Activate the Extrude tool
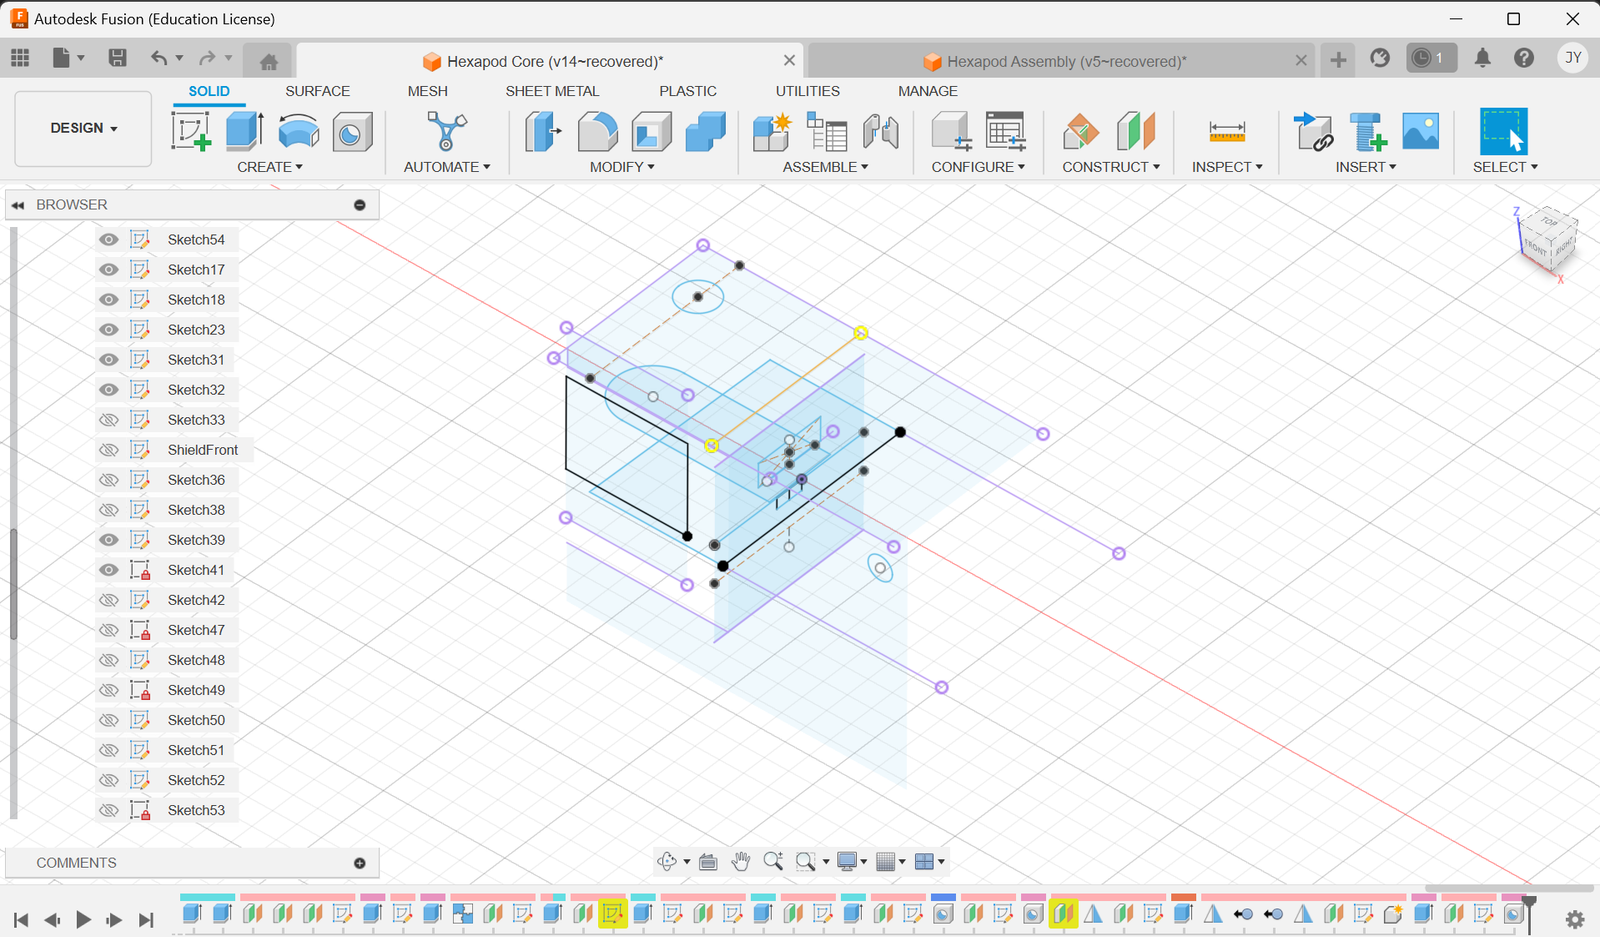The height and width of the screenshot is (937, 1600). pyautogui.click(x=243, y=131)
